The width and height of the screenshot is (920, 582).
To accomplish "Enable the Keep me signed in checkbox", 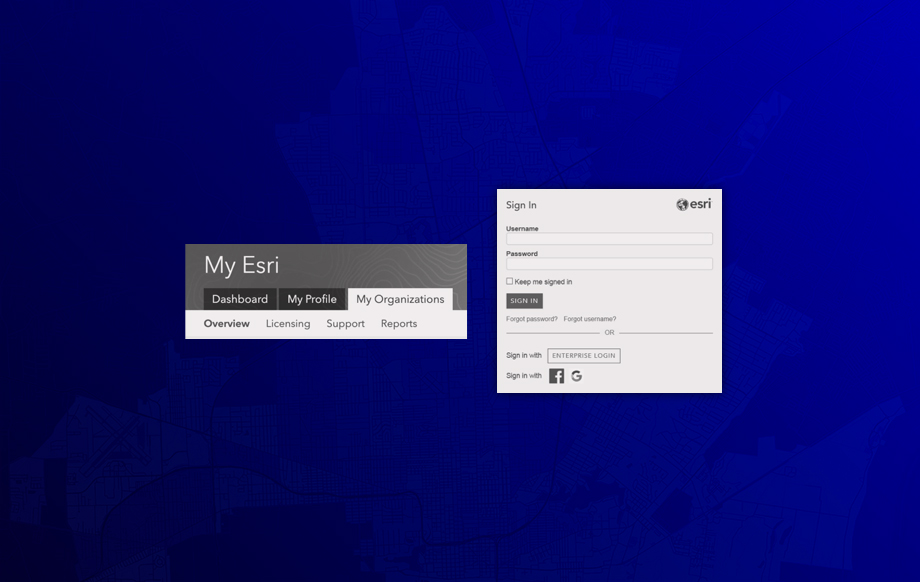I will tap(510, 281).
